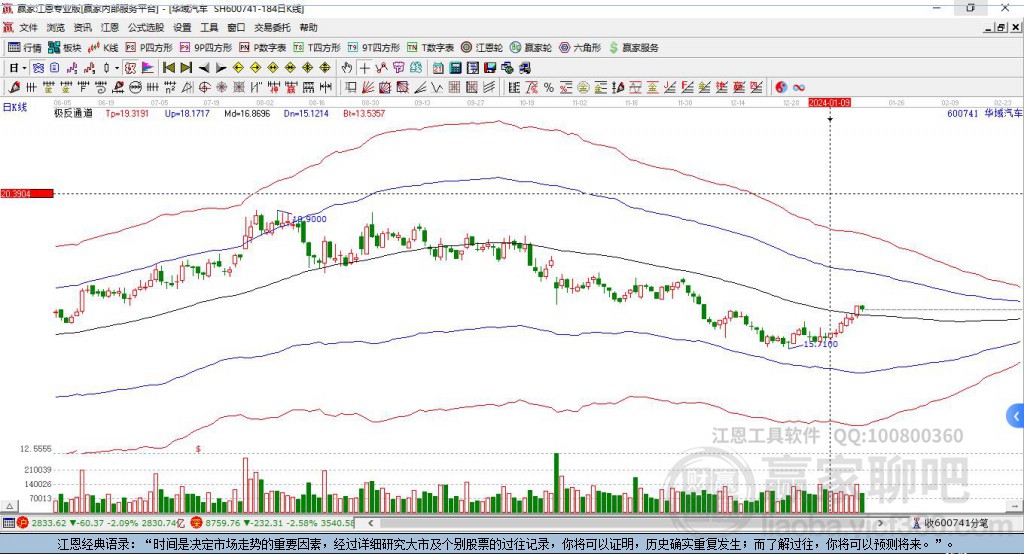
Task: Open the P数字表 tool
Action: tap(263, 48)
